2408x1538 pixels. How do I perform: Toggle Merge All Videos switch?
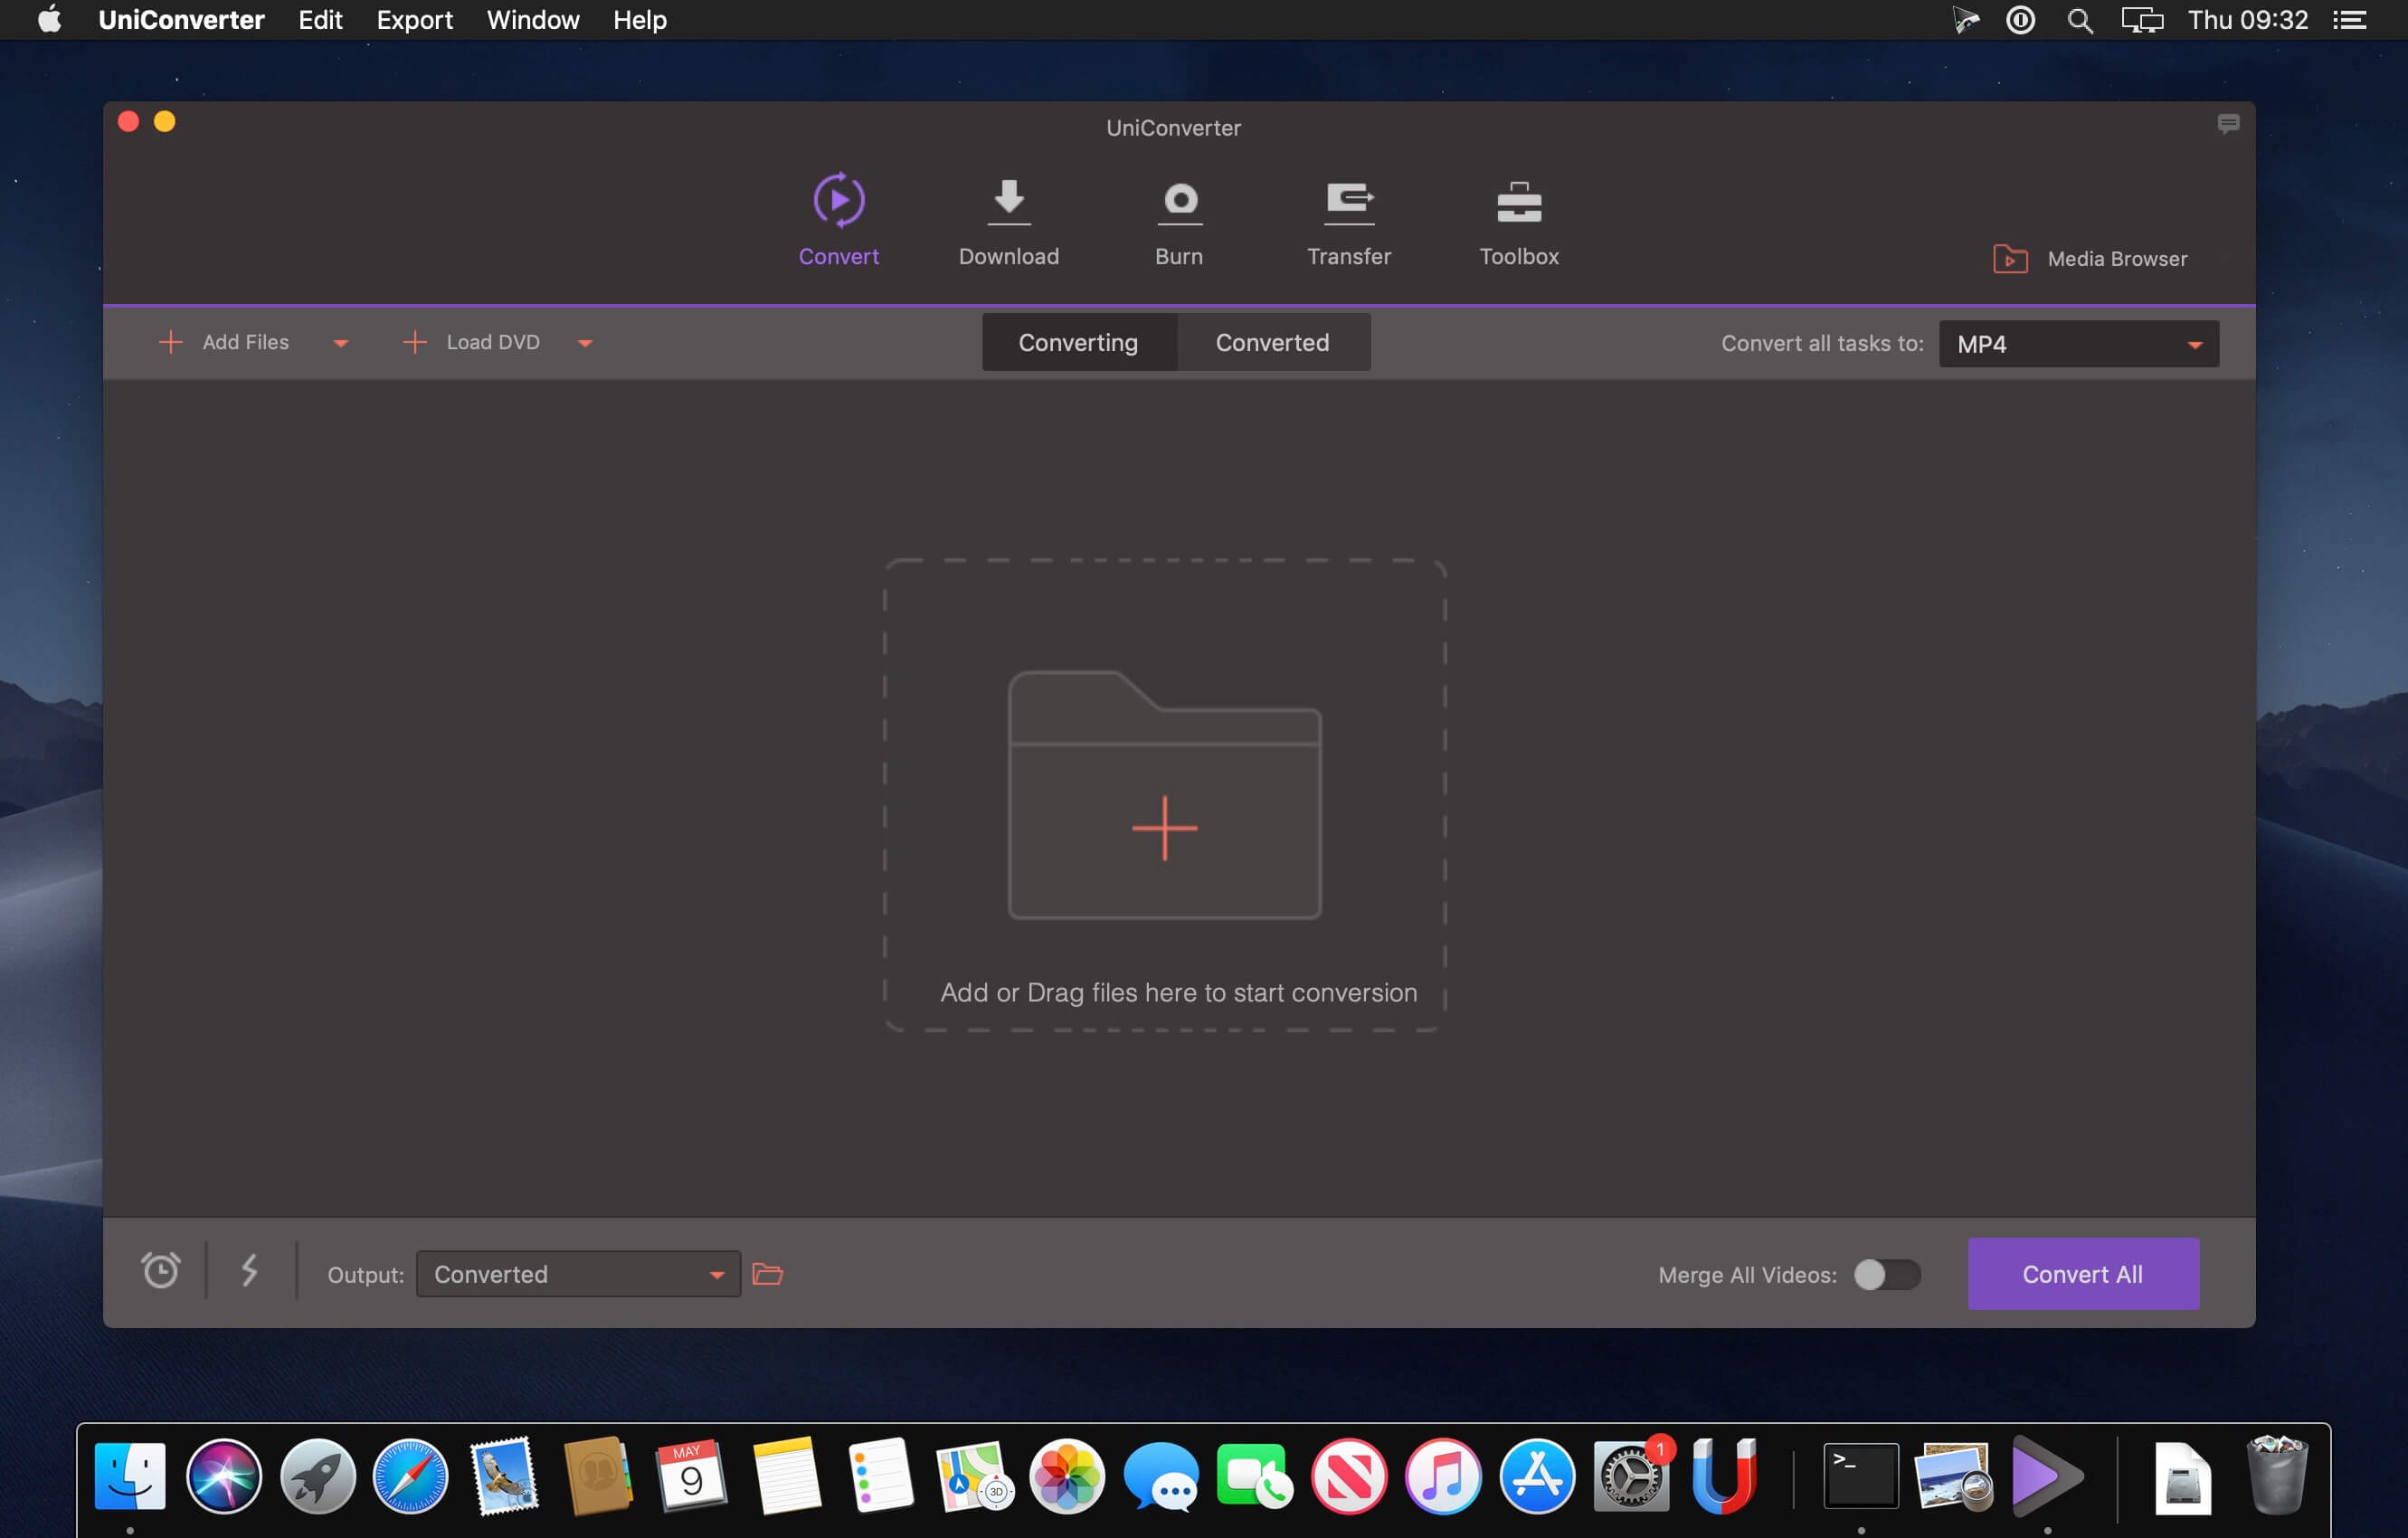(x=1886, y=1274)
